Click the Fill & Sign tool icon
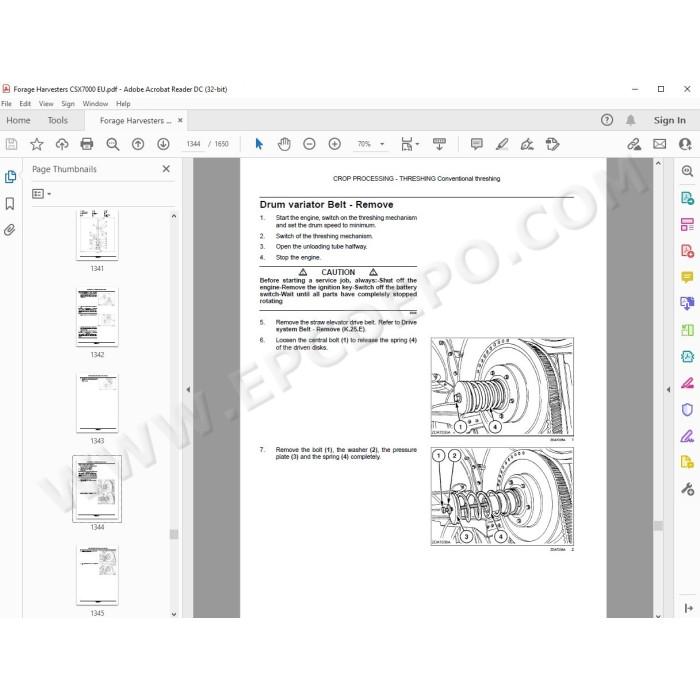The width and height of the screenshot is (700, 700). (687, 436)
